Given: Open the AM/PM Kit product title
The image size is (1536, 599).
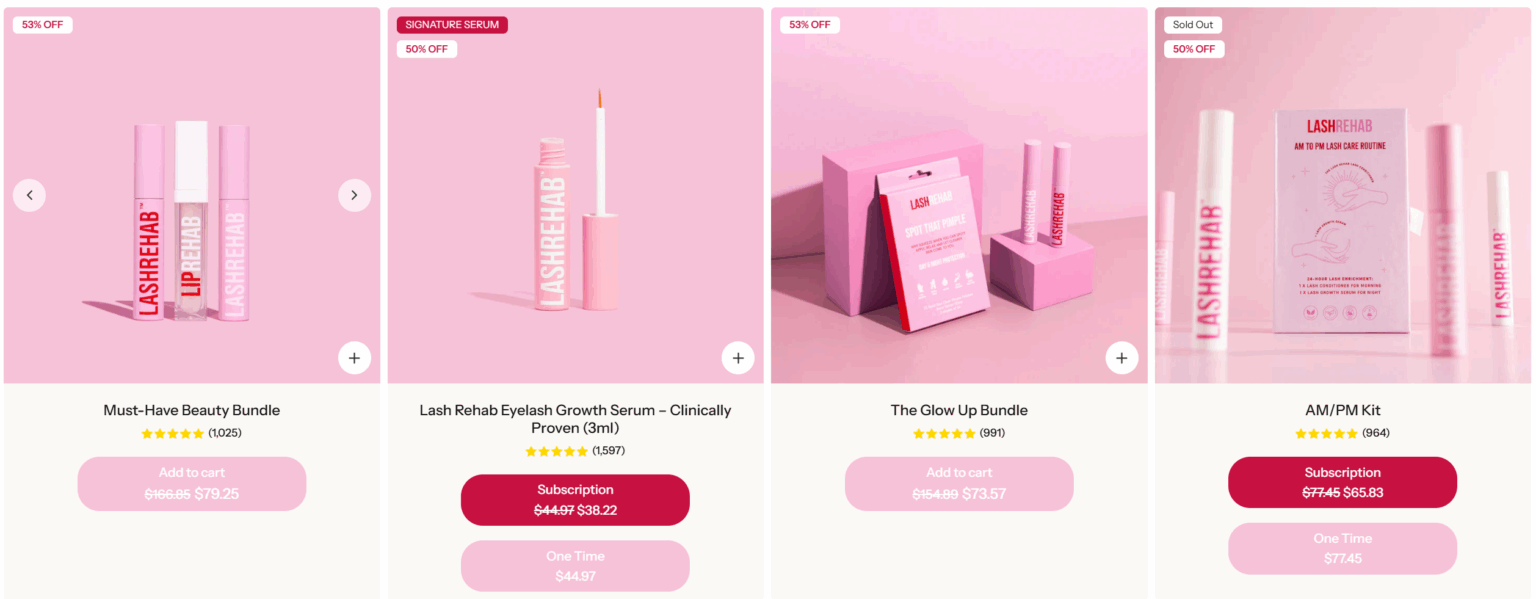Looking at the screenshot, I should [x=1342, y=410].
